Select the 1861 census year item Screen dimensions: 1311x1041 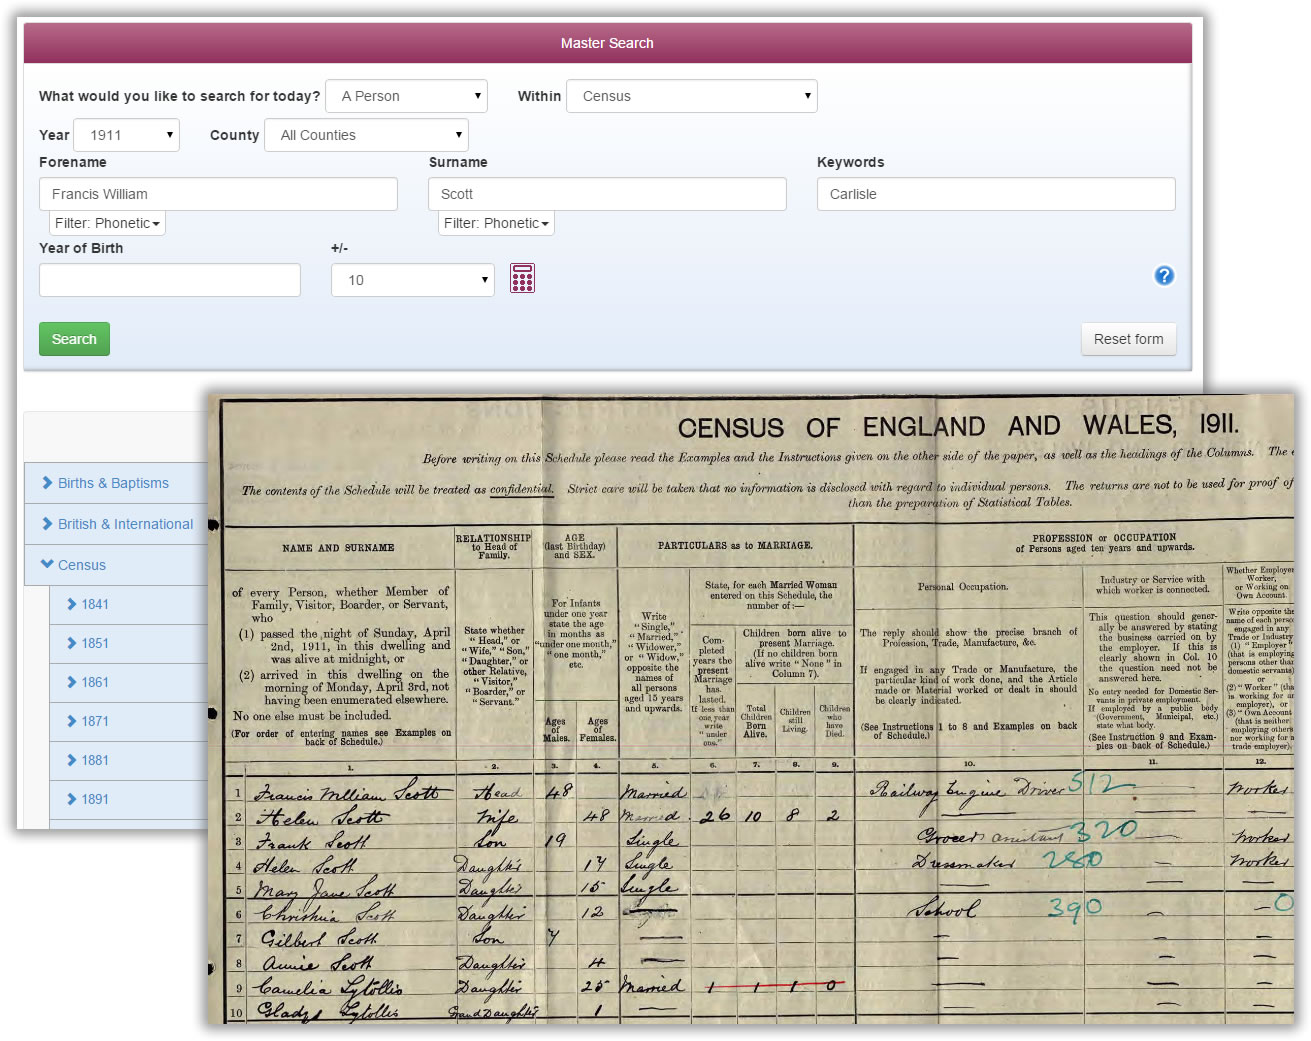[x=95, y=682]
